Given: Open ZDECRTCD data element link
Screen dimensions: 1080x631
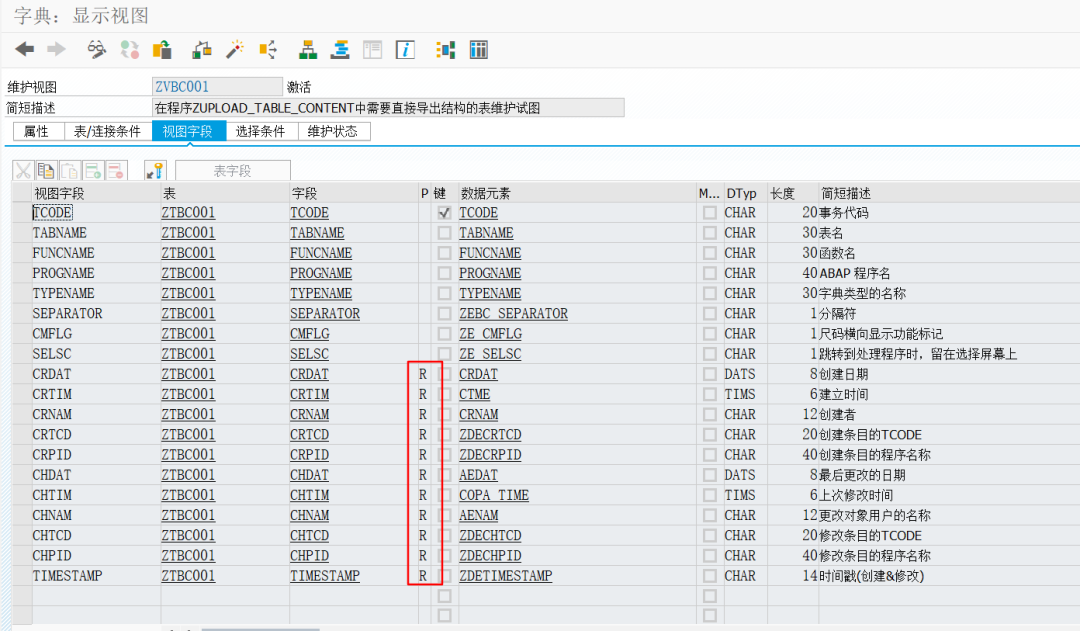Looking at the screenshot, I should (x=490, y=435).
